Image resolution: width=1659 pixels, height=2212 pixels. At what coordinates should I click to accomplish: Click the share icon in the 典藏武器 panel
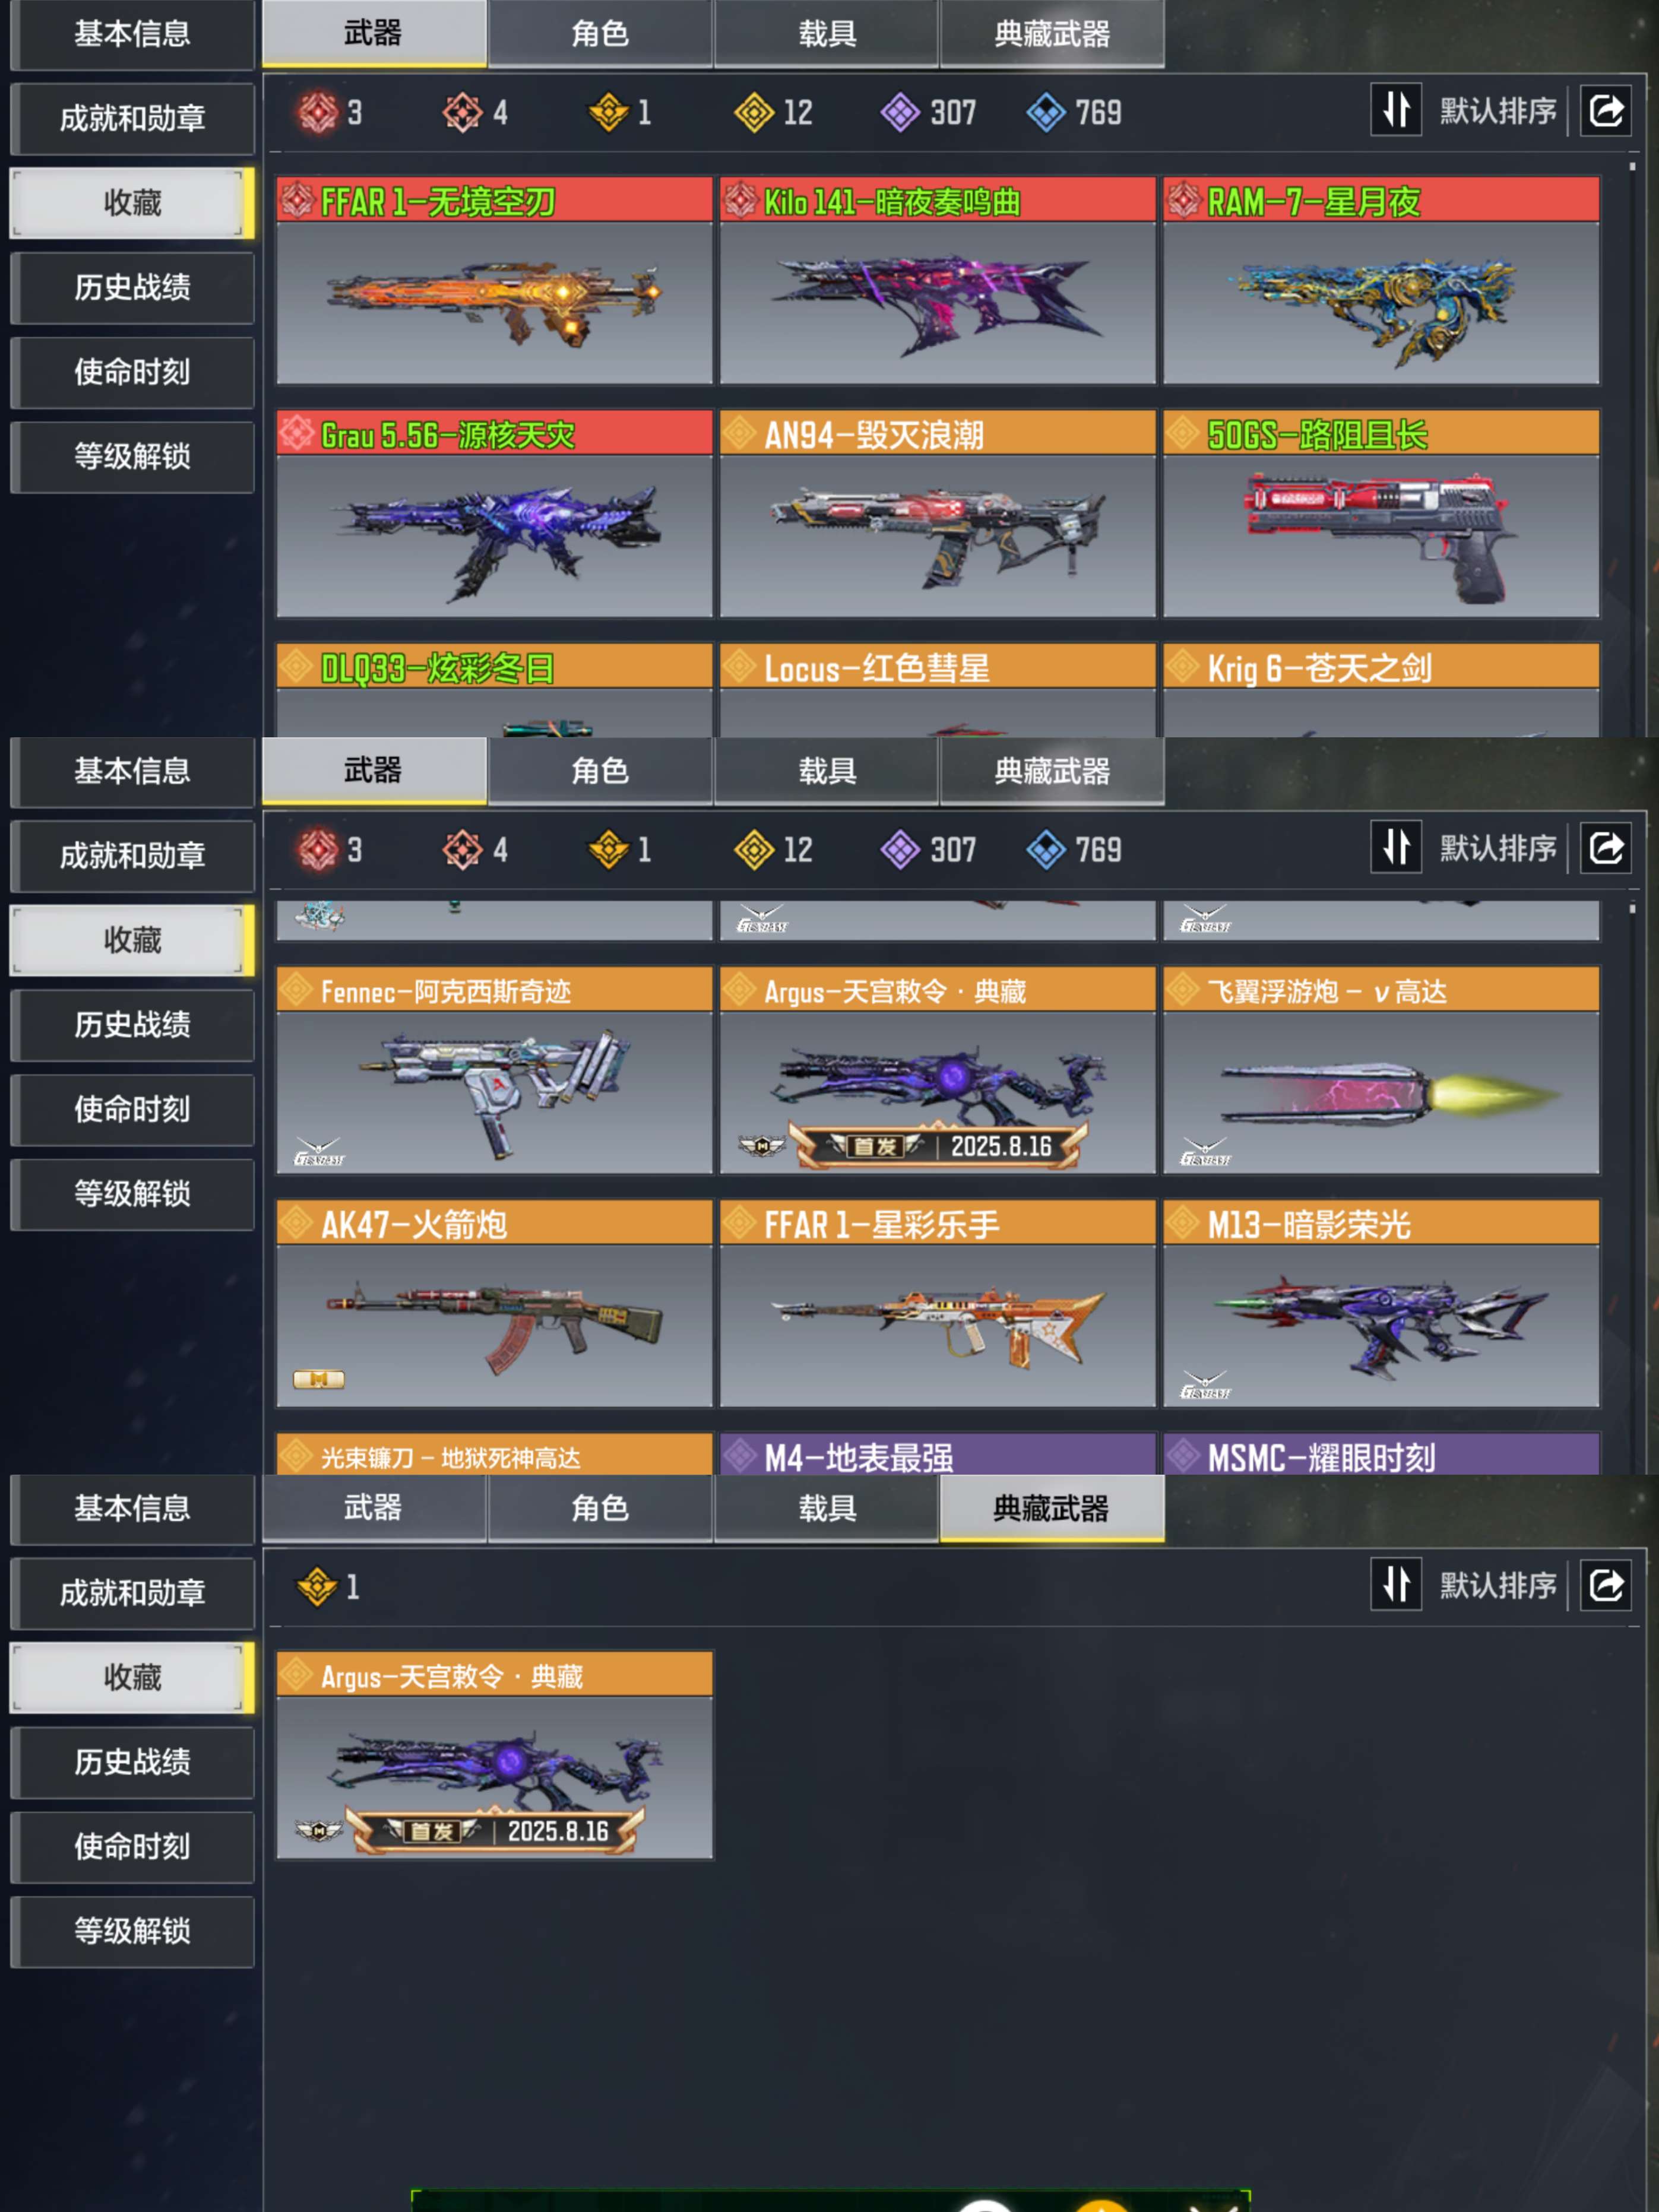[1605, 1585]
